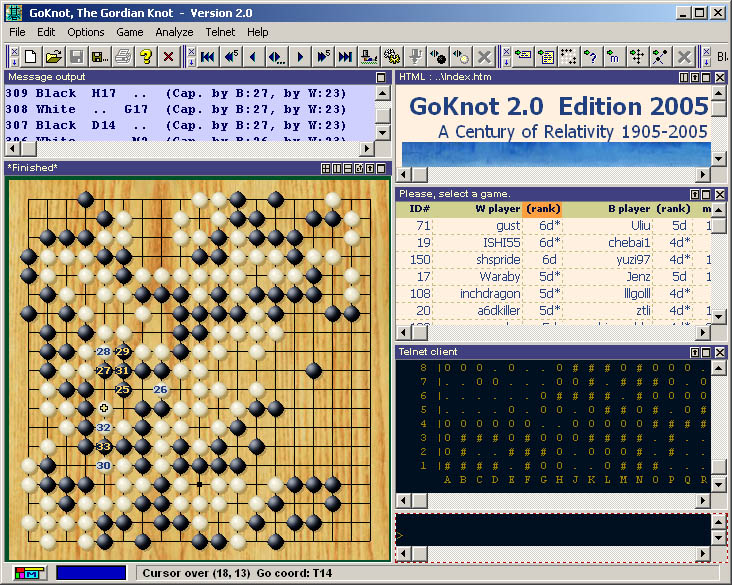732x585 pixels.
Task: Jump to the last move
Action: [x=345, y=57]
